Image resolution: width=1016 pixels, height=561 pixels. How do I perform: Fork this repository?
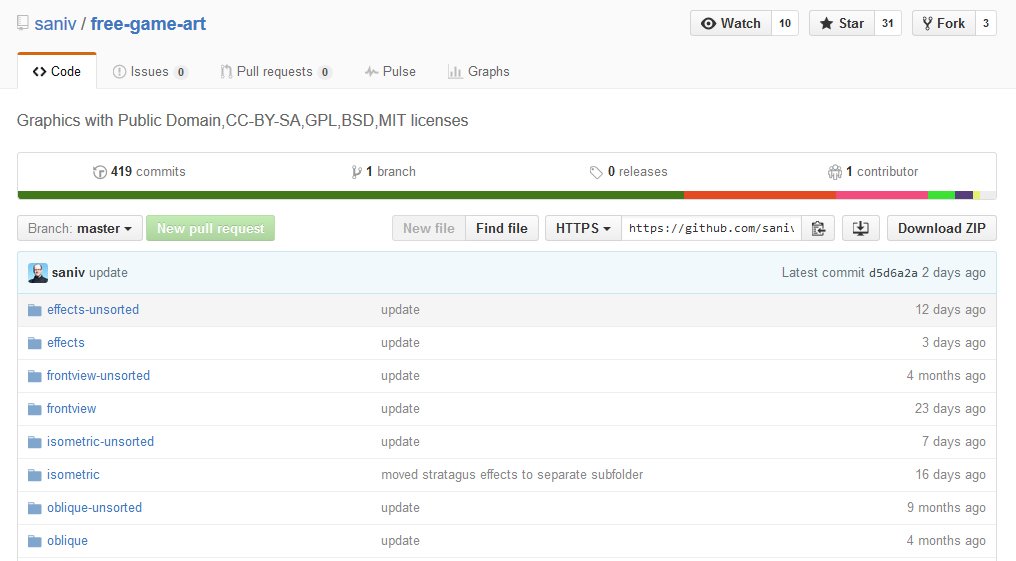tap(943, 23)
